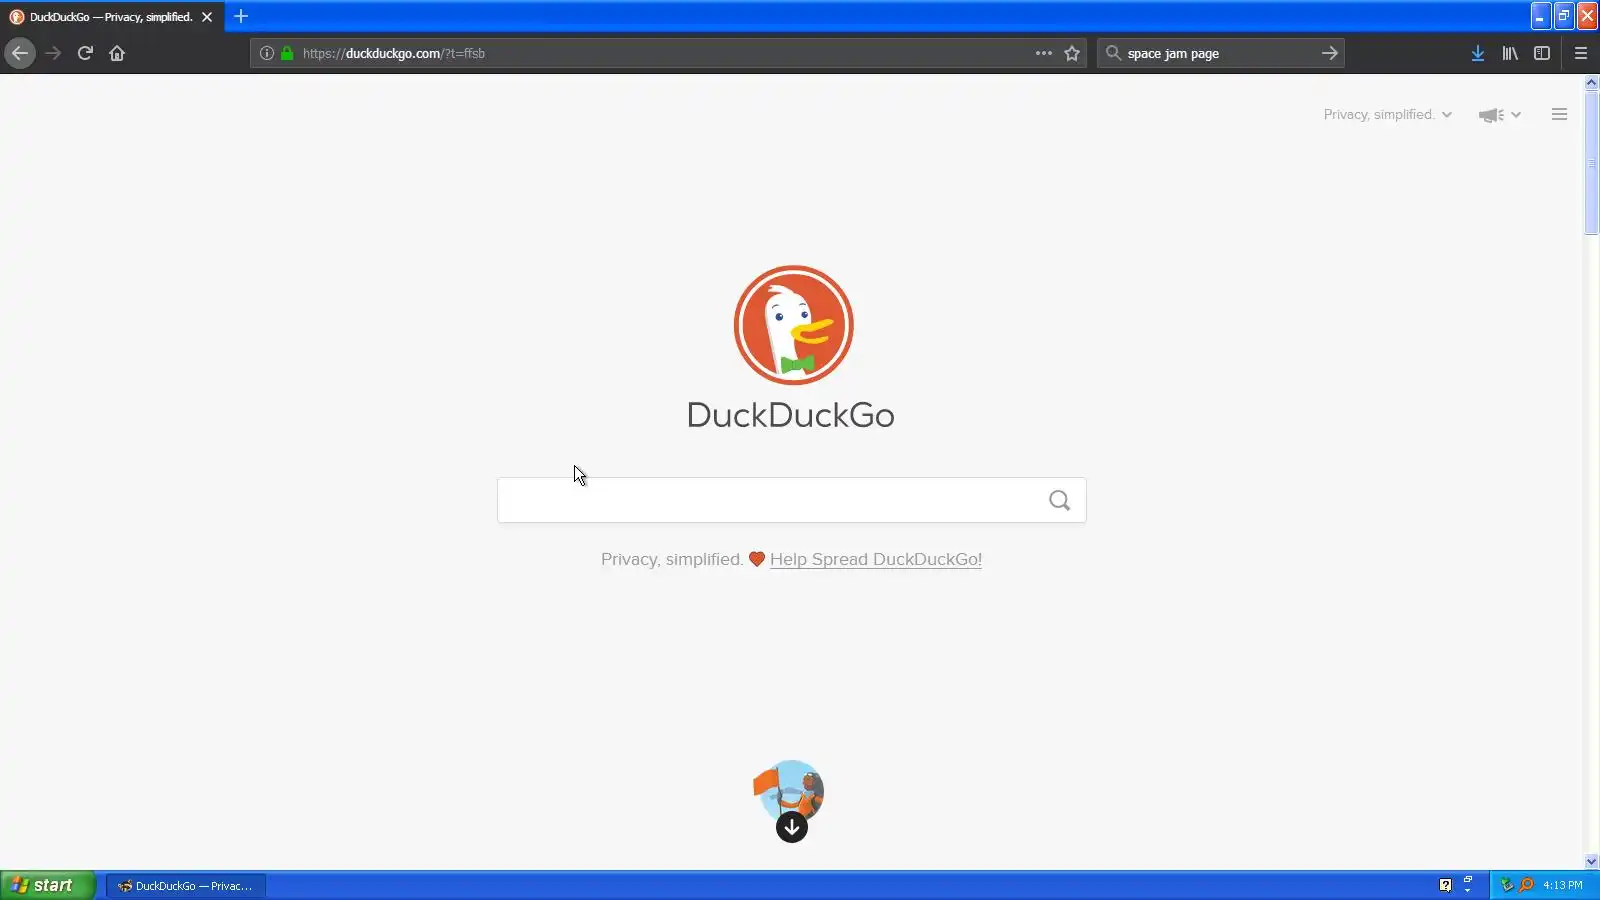Open the Windows Start menu
This screenshot has height=900, width=1600.
pos(47,885)
